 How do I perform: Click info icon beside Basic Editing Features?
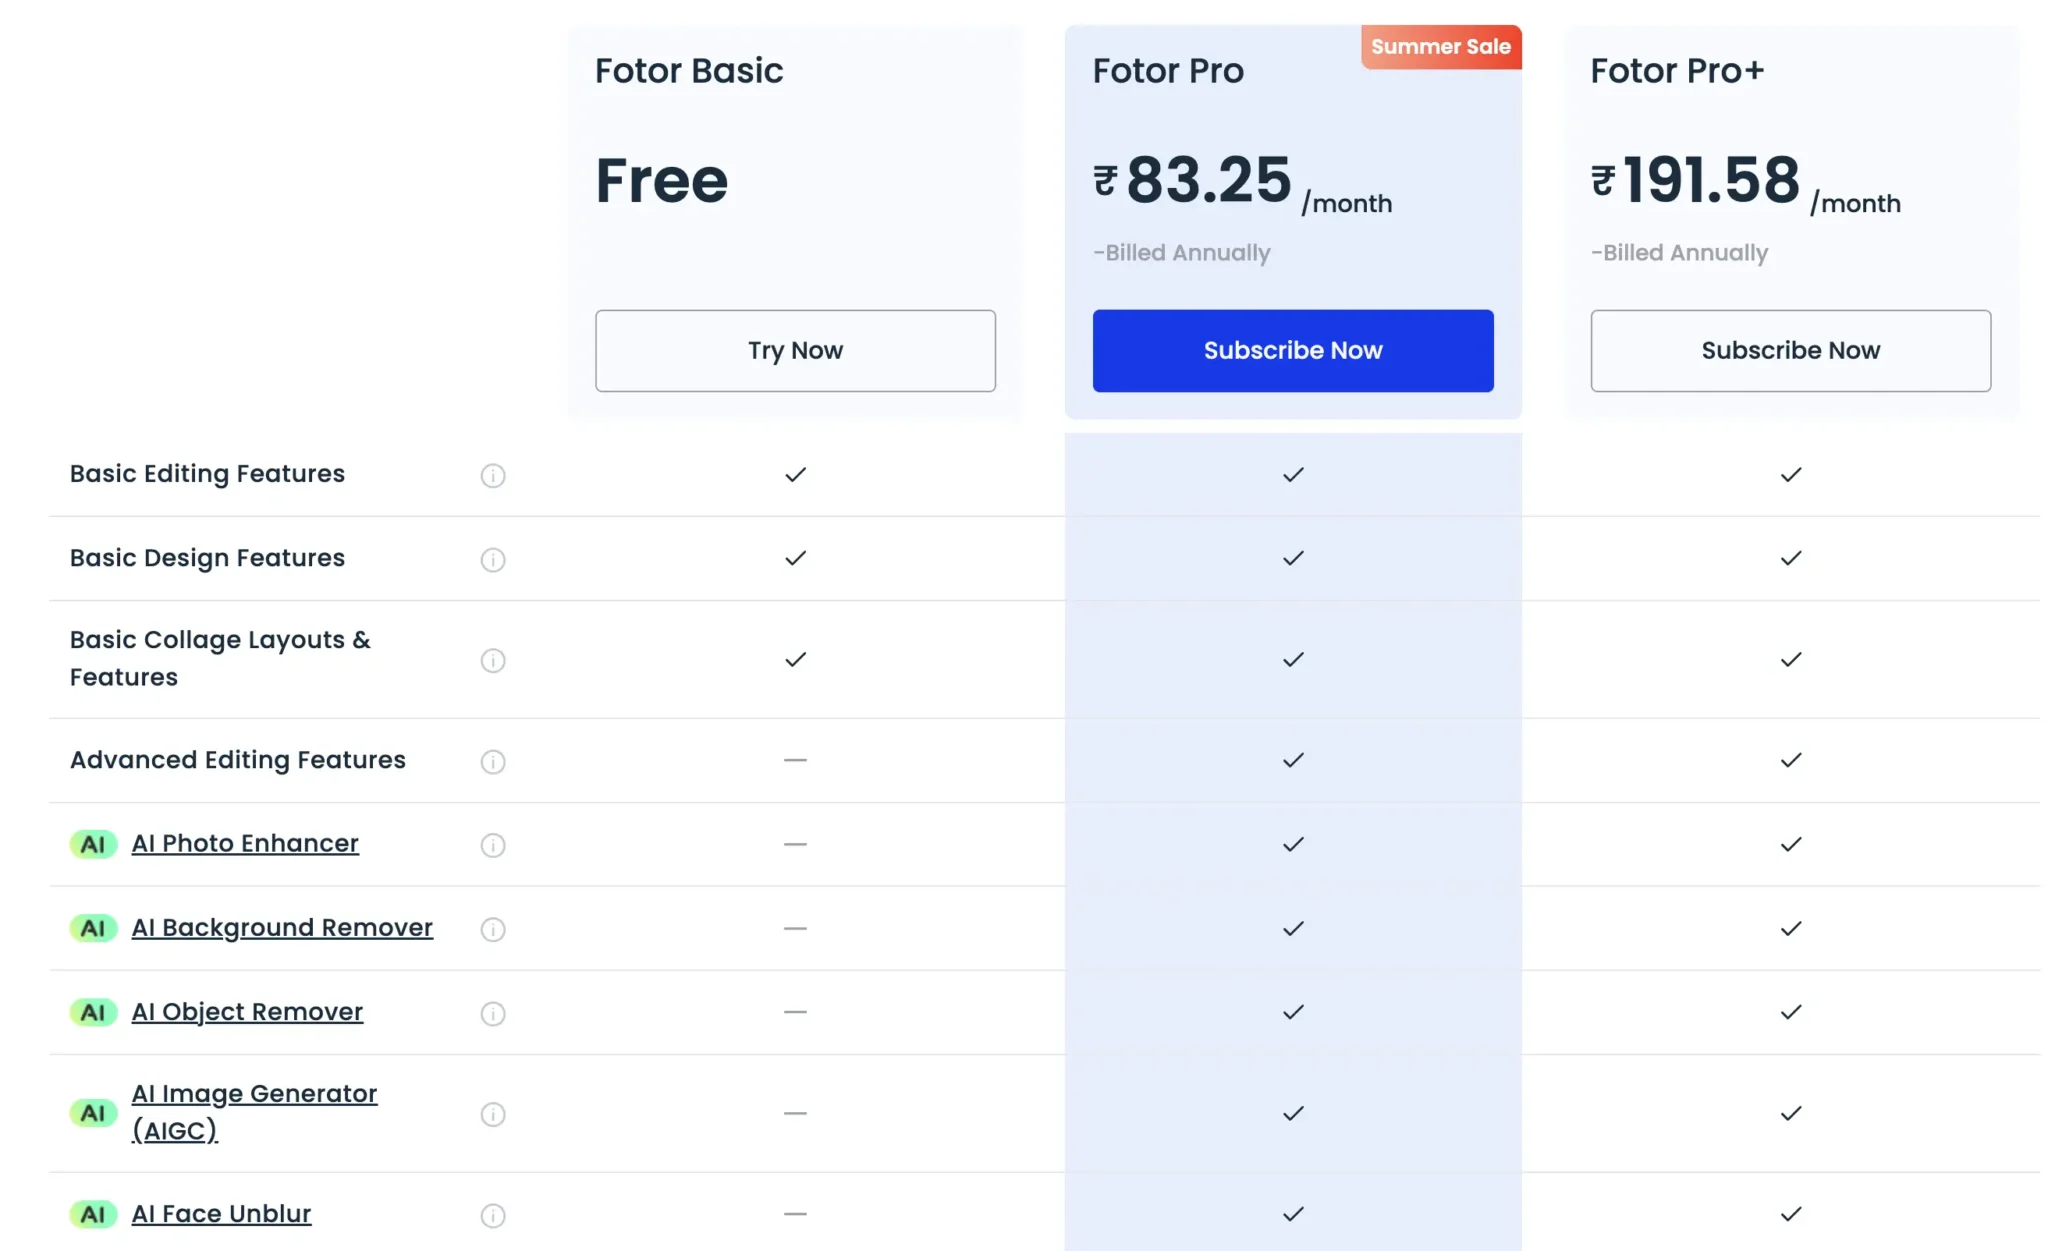tap(493, 475)
